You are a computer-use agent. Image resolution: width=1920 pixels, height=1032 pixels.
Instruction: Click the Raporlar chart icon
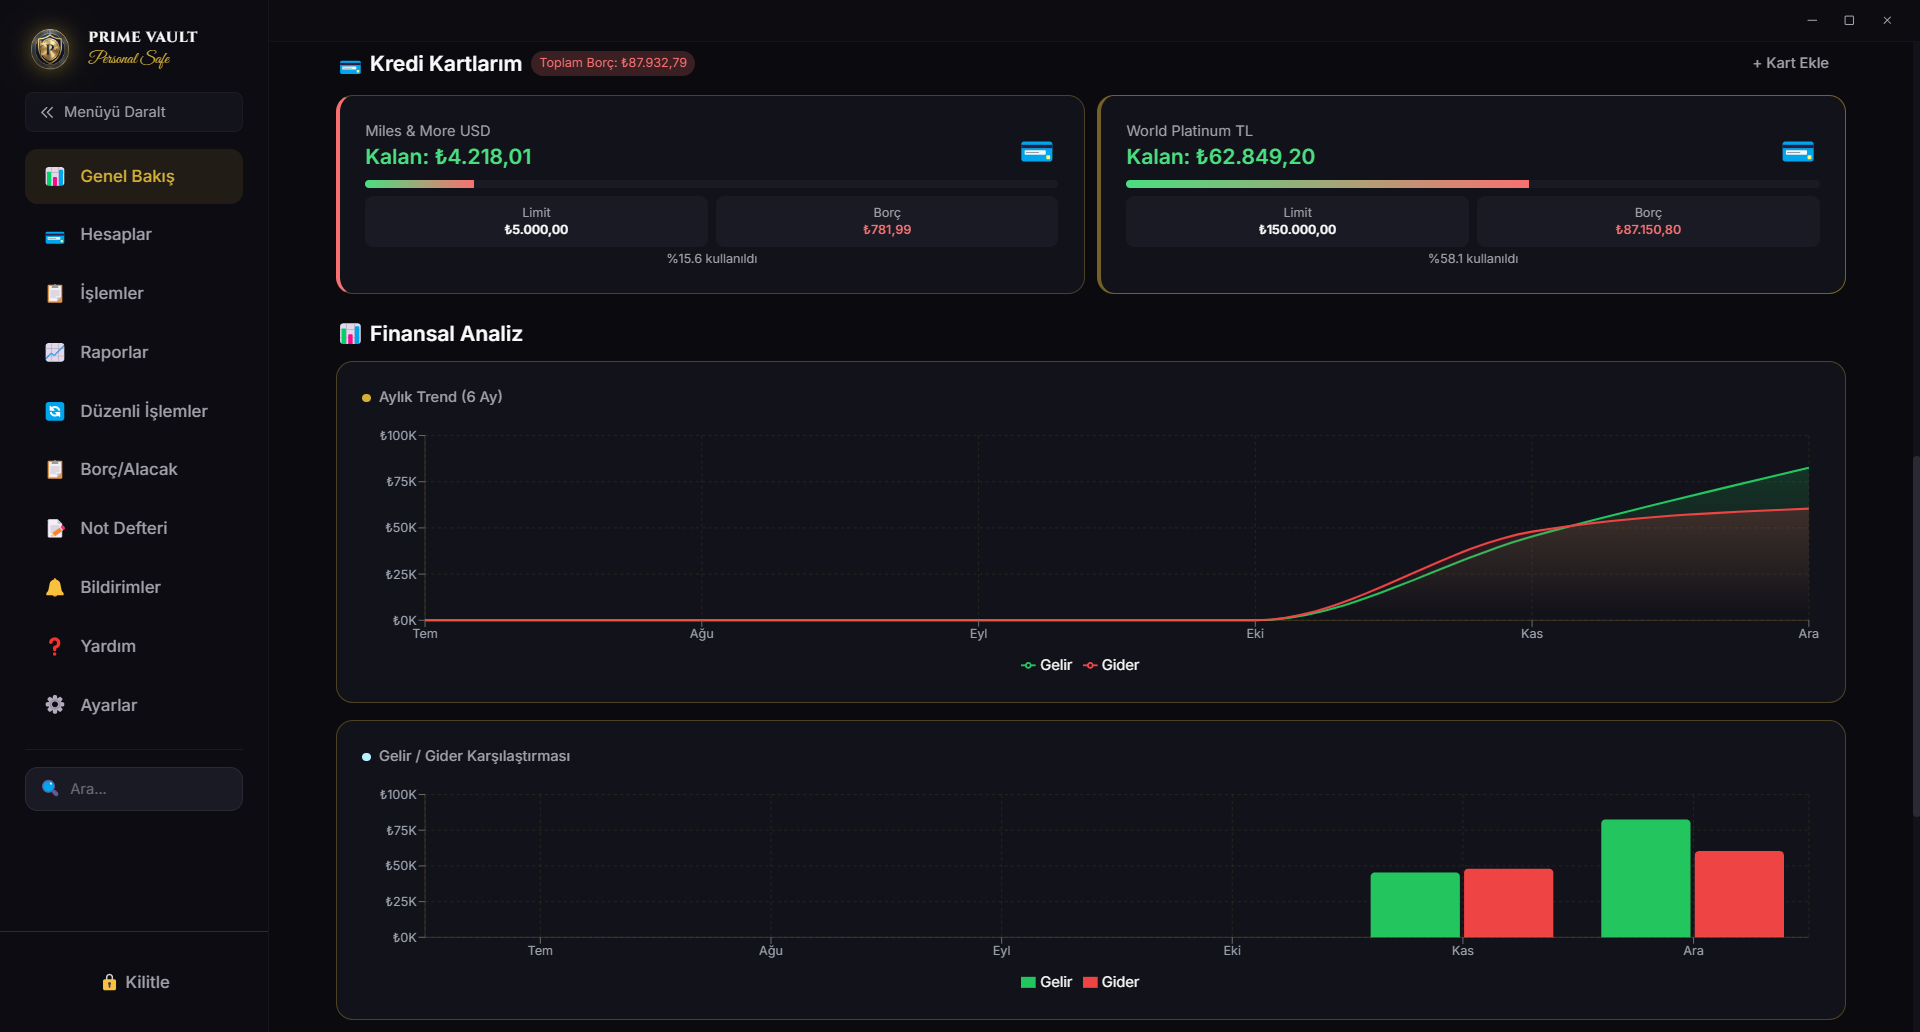(x=55, y=352)
